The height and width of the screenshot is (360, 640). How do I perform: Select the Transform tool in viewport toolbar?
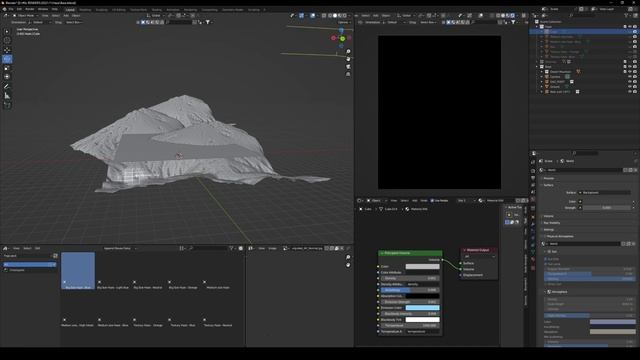[7, 77]
